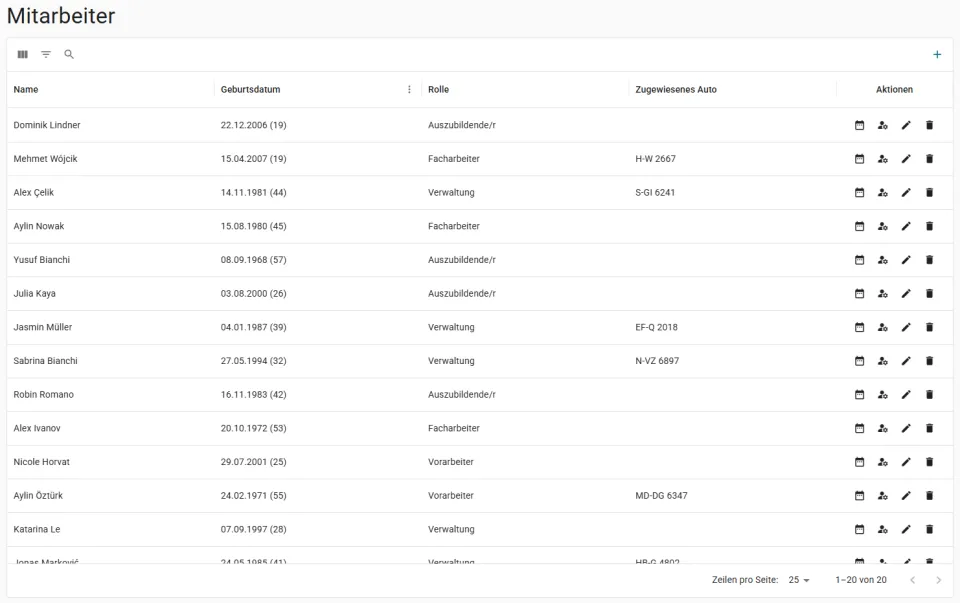The image size is (960, 603).
Task: Go to the previous page arrow
Action: coord(912,580)
